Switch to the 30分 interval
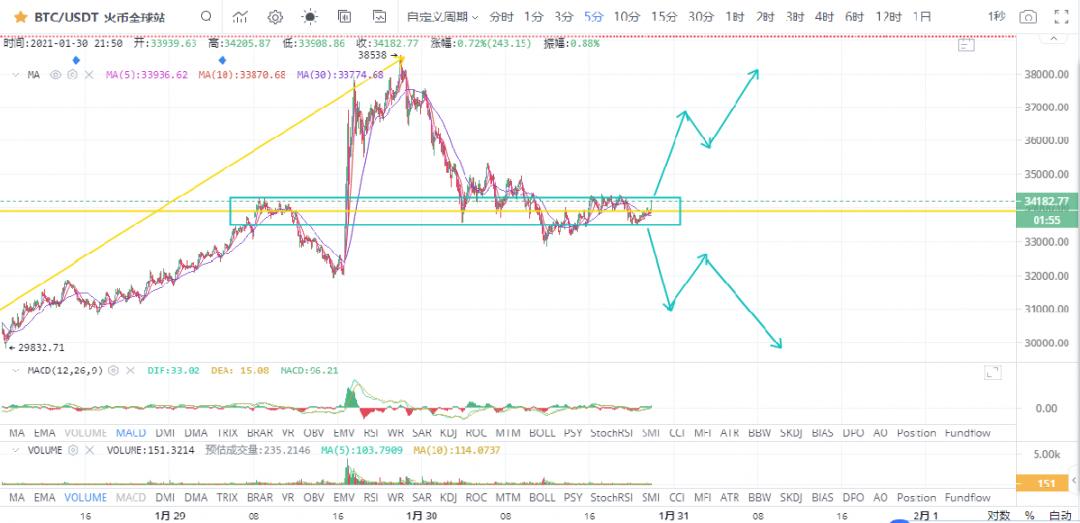 tap(701, 17)
